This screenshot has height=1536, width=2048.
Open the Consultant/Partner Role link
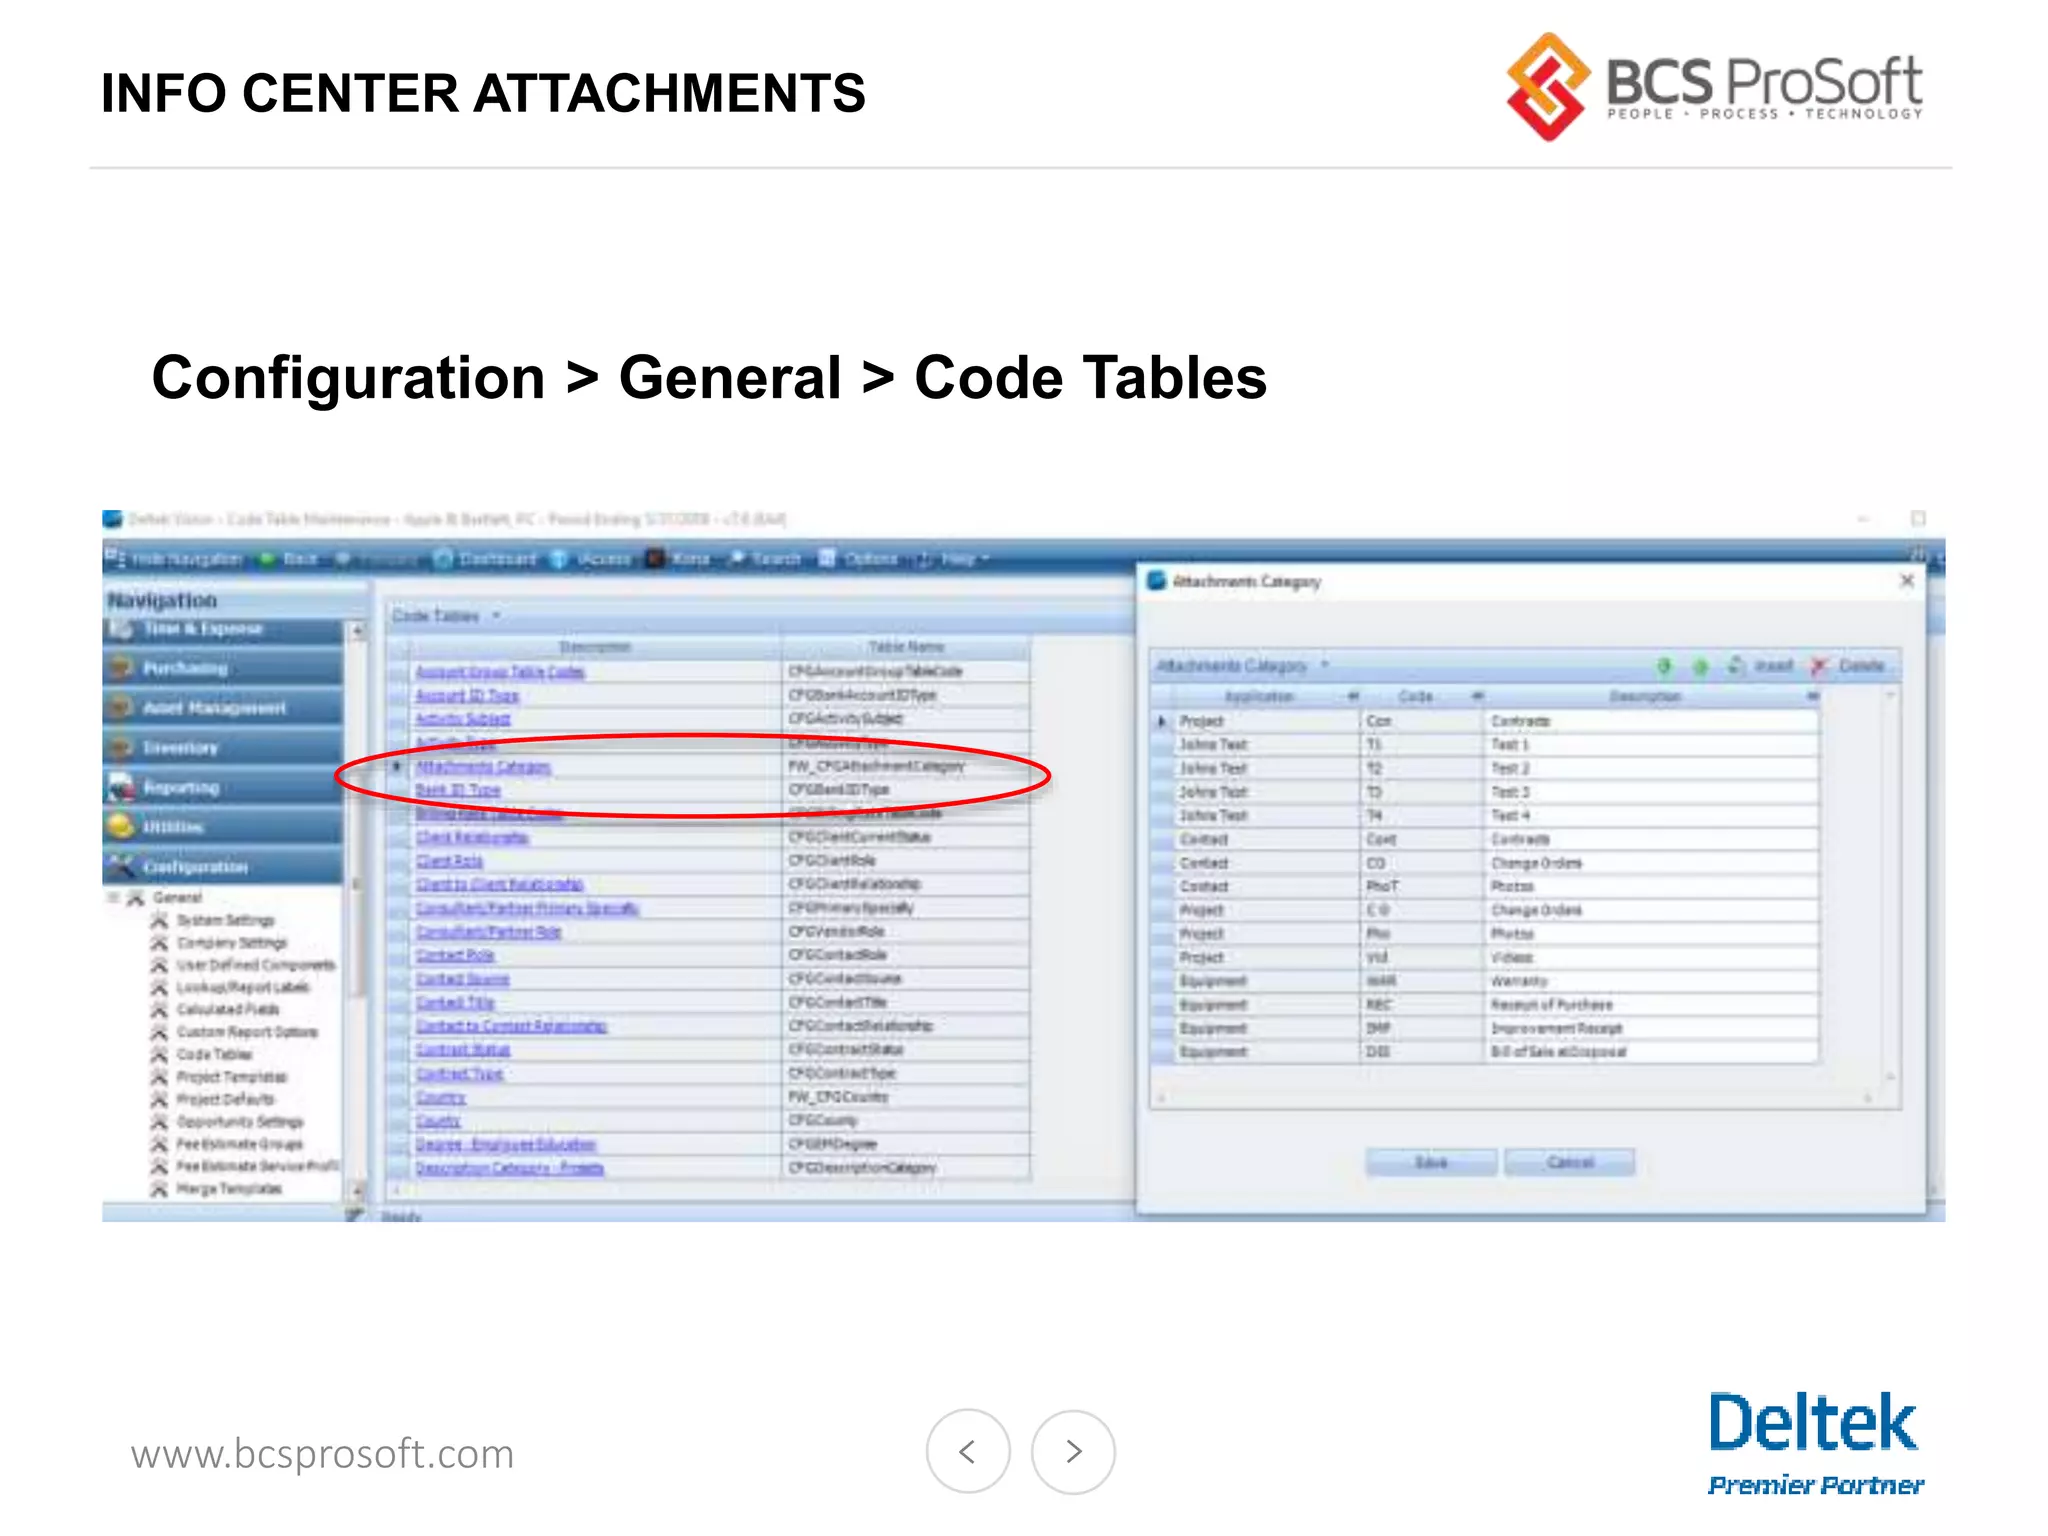(489, 932)
